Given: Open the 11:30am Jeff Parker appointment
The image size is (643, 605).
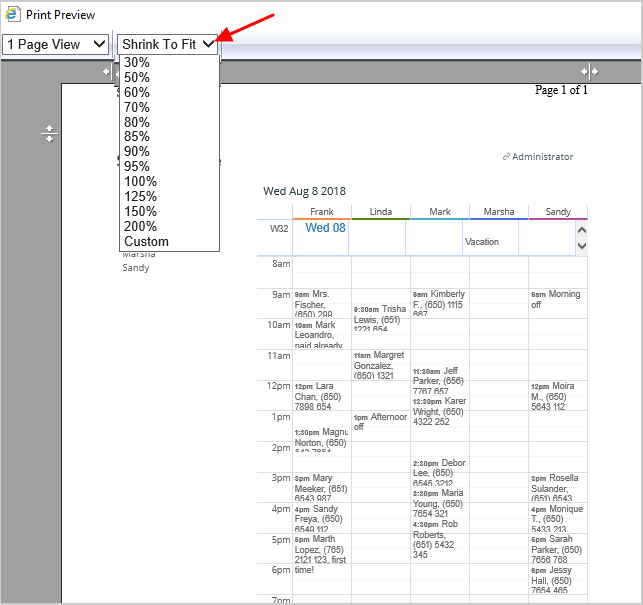Looking at the screenshot, I should click(x=440, y=381).
